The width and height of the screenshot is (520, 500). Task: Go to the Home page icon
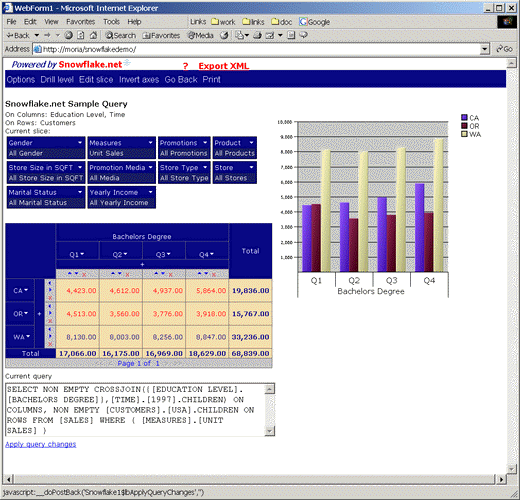click(x=93, y=35)
